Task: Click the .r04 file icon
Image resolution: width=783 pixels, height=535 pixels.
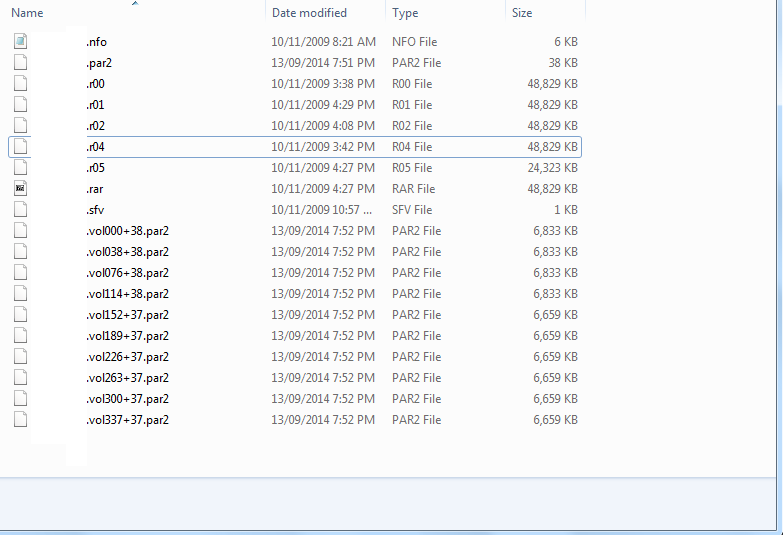Action: point(20,146)
